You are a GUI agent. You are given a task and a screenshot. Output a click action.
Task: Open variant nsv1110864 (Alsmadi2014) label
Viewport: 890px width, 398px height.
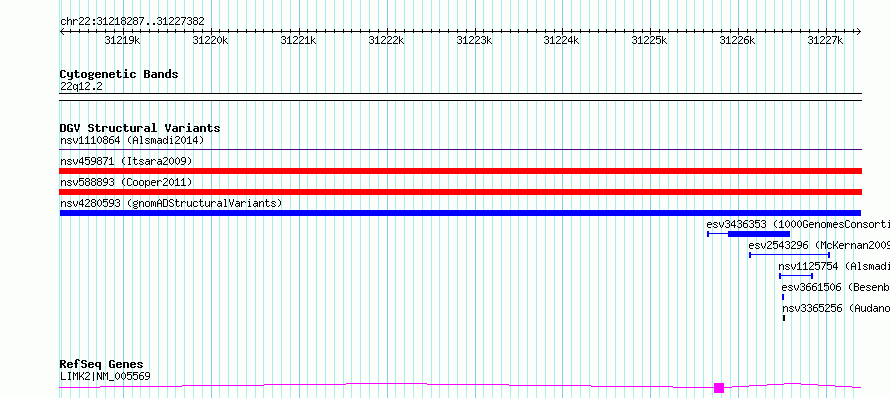(132, 140)
